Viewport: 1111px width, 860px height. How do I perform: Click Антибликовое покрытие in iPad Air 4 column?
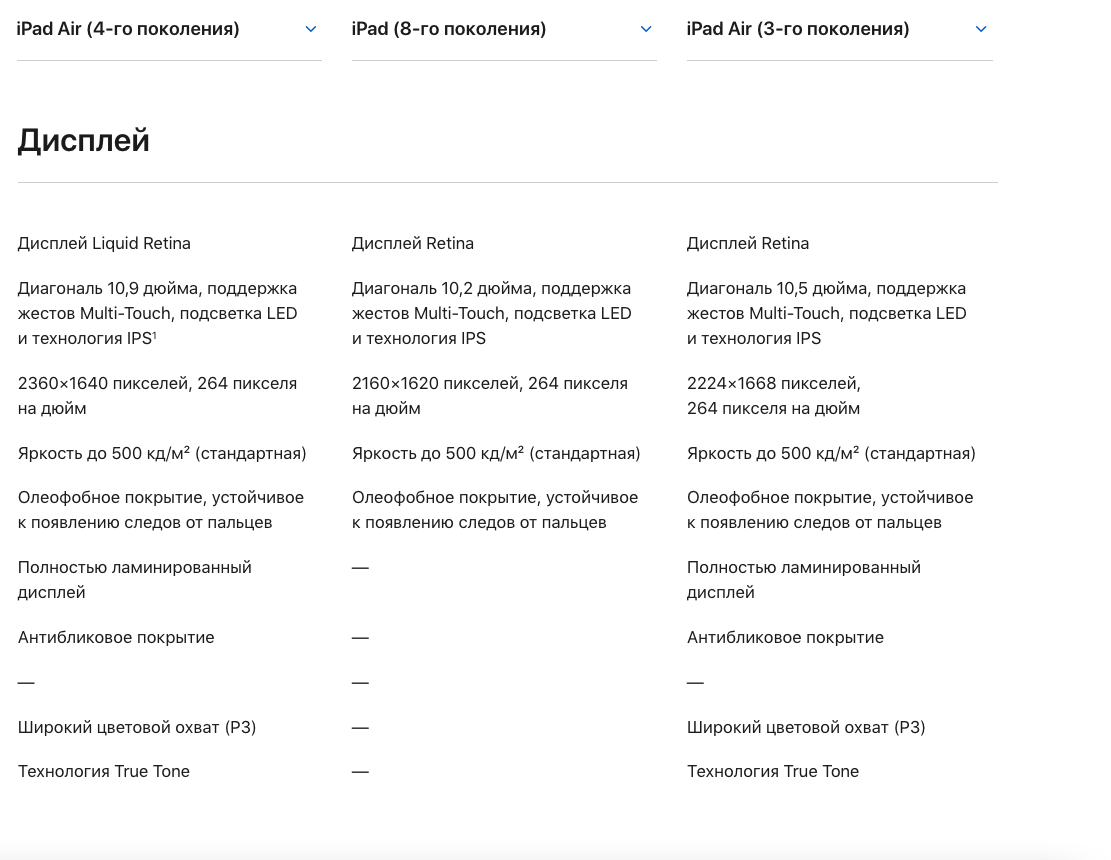click(x=116, y=638)
